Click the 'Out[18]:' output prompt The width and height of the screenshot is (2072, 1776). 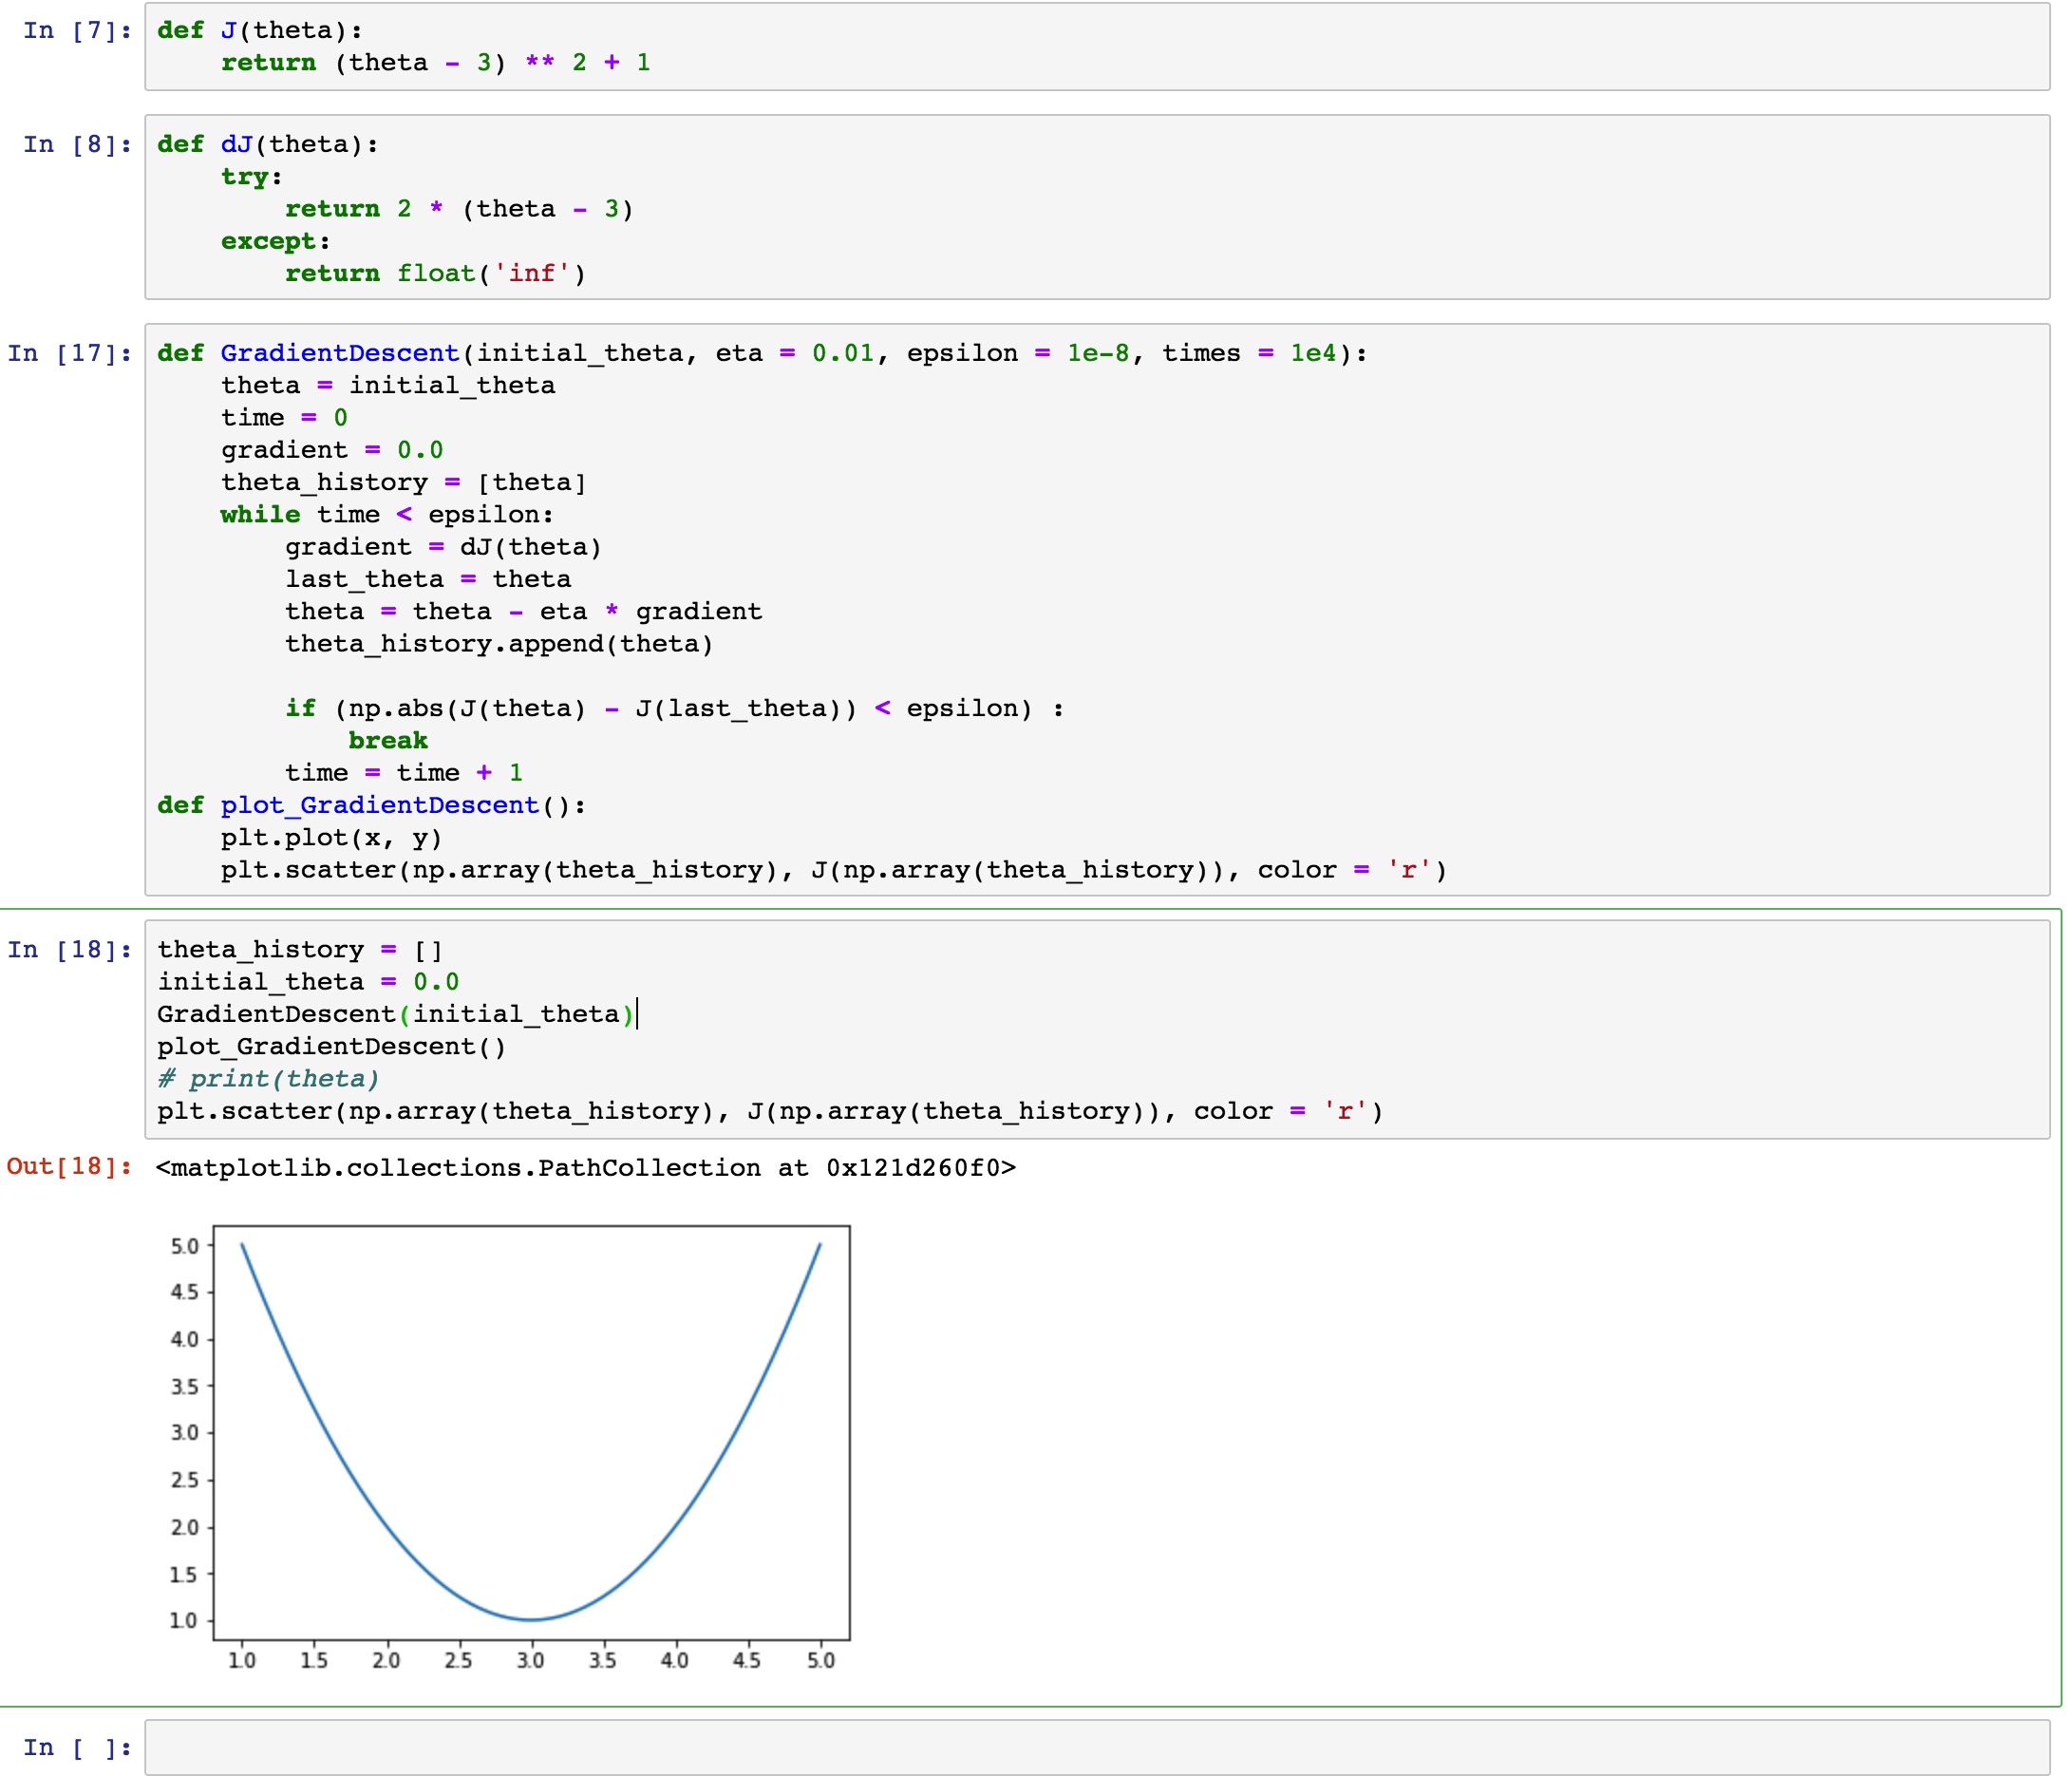pyautogui.click(x=70, y=1167)
